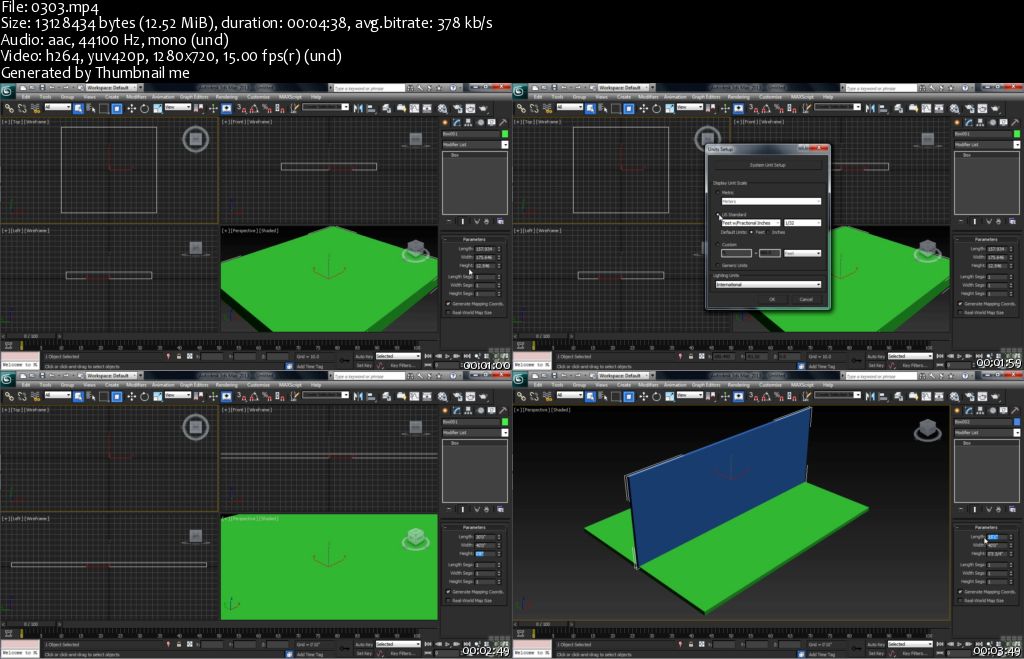This screenshot has height=659, width=1024.
Task: Click search keyword field in 00:01:00 frame
Action: pyautogui.click(x=369, y=88)
